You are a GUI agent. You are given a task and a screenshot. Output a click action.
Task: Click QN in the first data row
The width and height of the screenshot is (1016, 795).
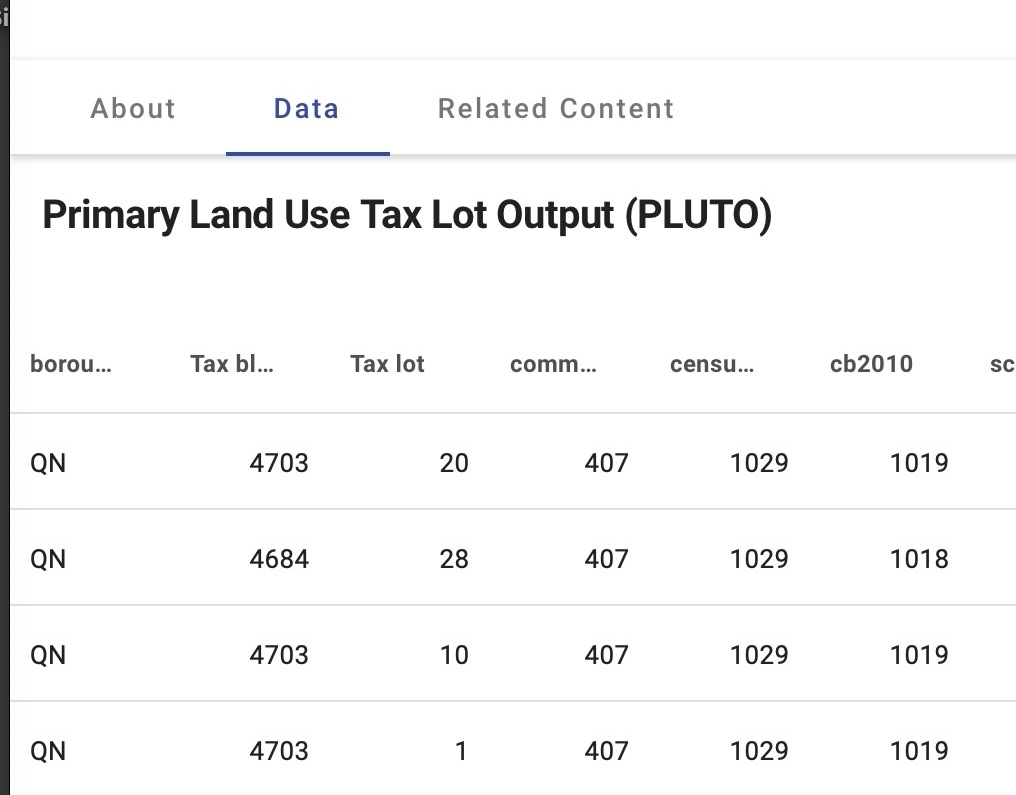point(48,463)
